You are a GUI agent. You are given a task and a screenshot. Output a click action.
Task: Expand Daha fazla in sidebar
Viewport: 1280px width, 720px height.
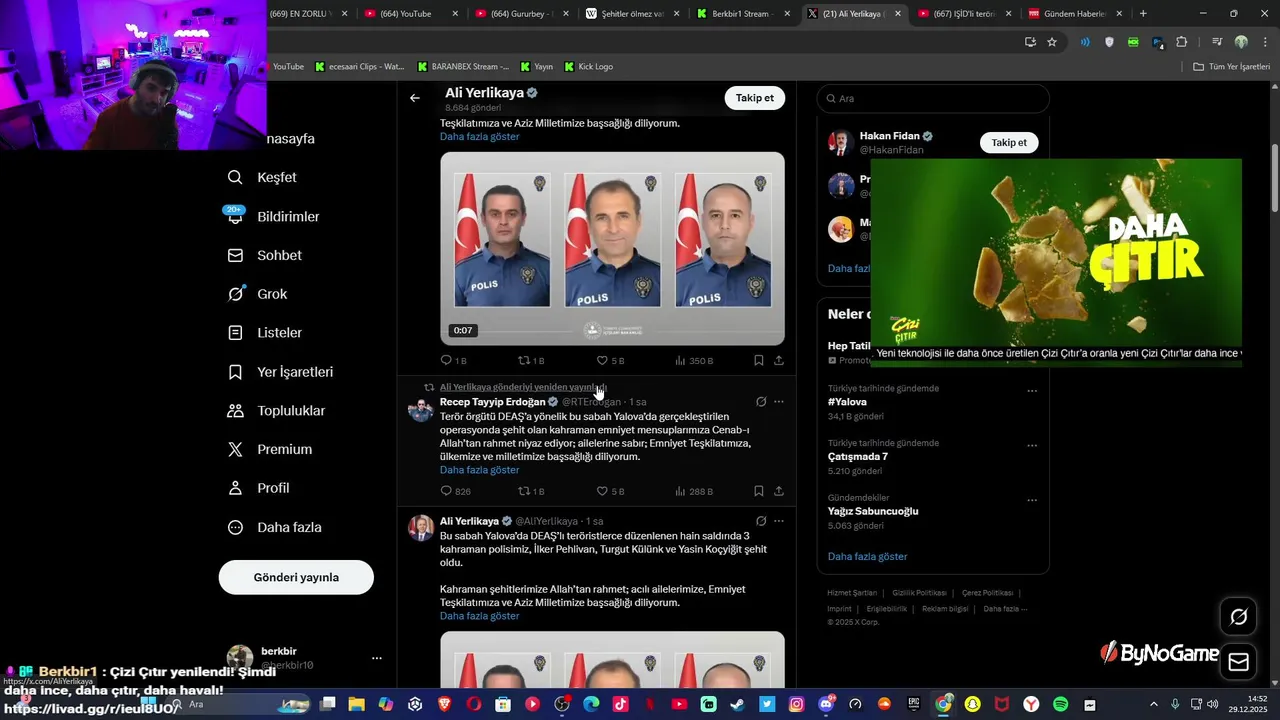pos(274,527)
